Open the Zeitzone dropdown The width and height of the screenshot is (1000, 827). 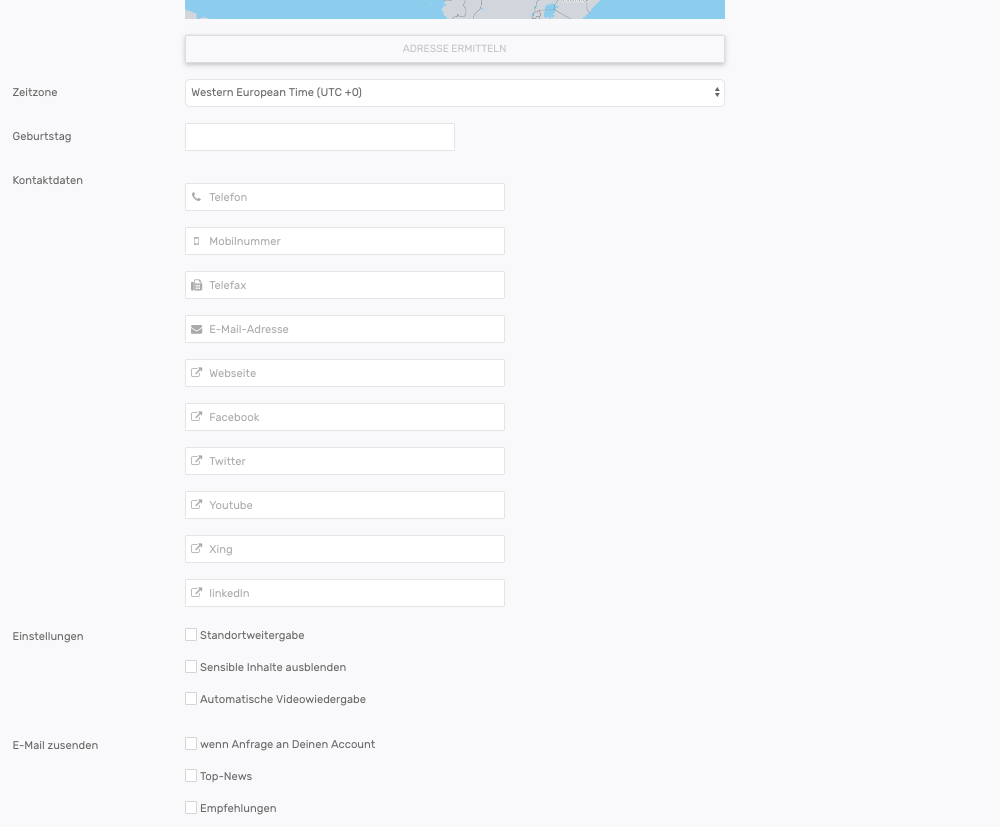tap(454, 93)
